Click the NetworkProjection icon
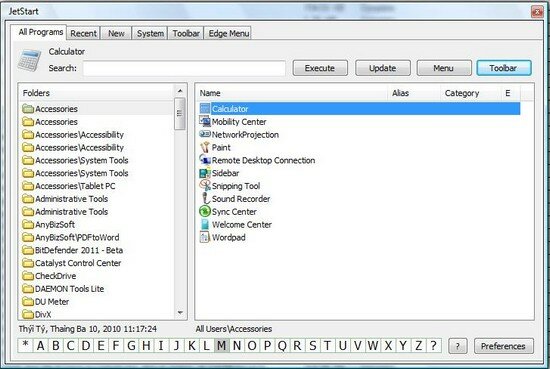The height and width of the screenshot is (369, 550). (x=204, y=134)
